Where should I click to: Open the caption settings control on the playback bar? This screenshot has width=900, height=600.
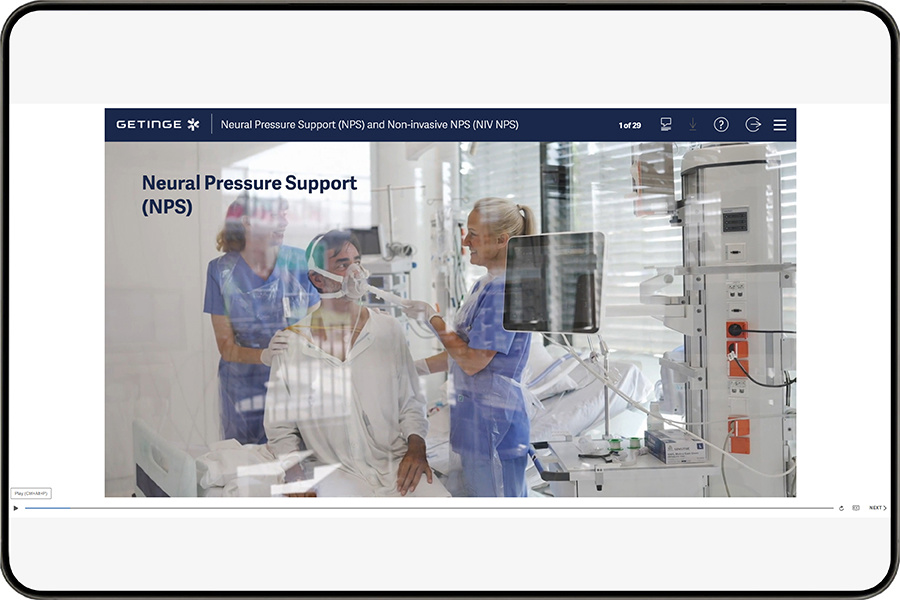pos(857,508)
